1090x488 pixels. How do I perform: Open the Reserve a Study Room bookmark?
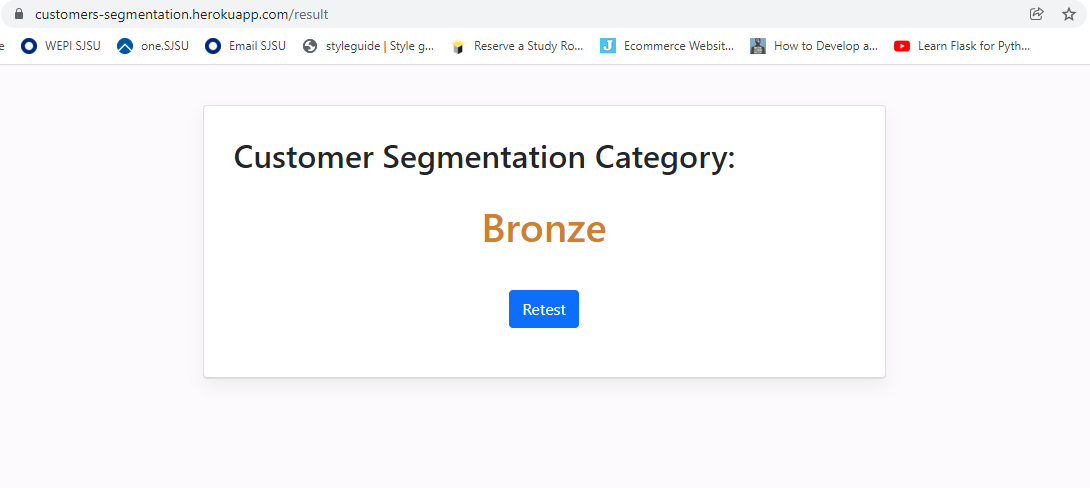point(517,46)
